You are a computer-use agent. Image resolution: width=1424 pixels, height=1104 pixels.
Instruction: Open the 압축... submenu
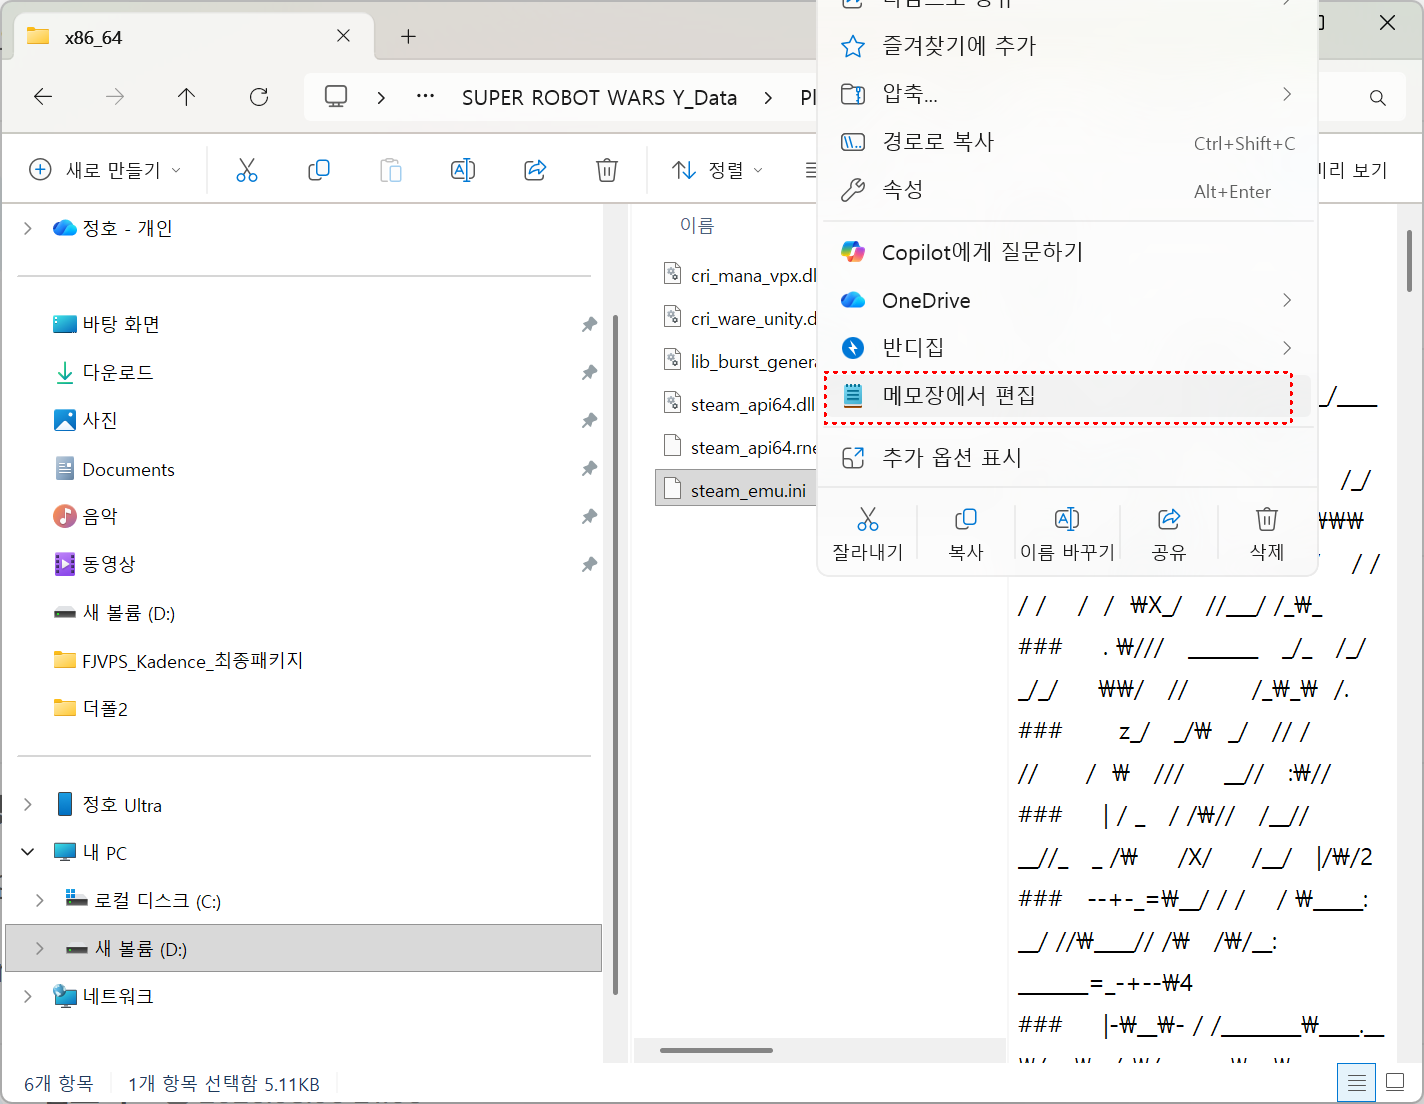[x=1066, y=94]
